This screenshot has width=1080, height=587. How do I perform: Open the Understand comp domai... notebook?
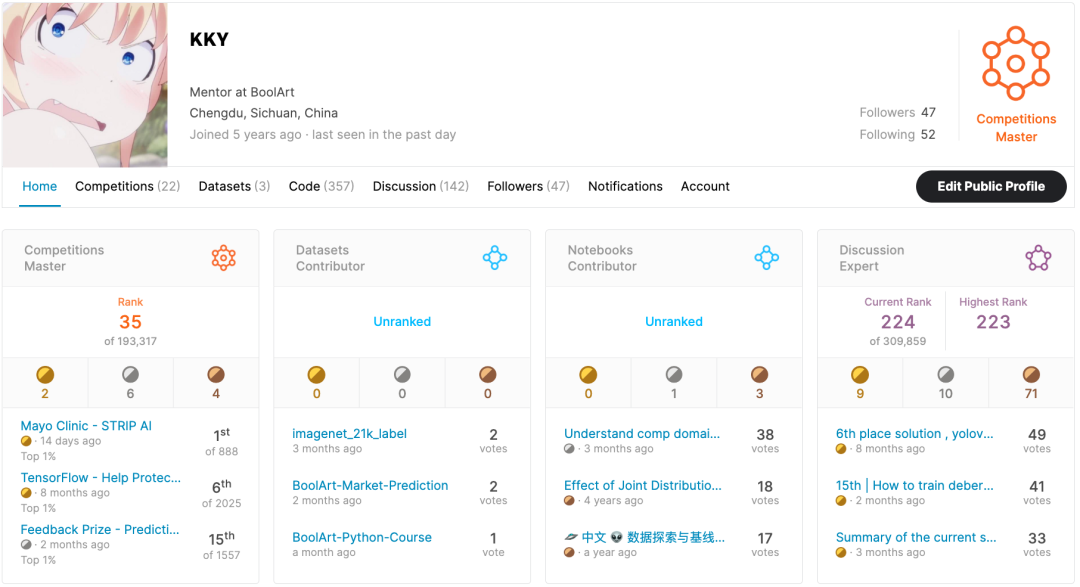coord(642,433)
